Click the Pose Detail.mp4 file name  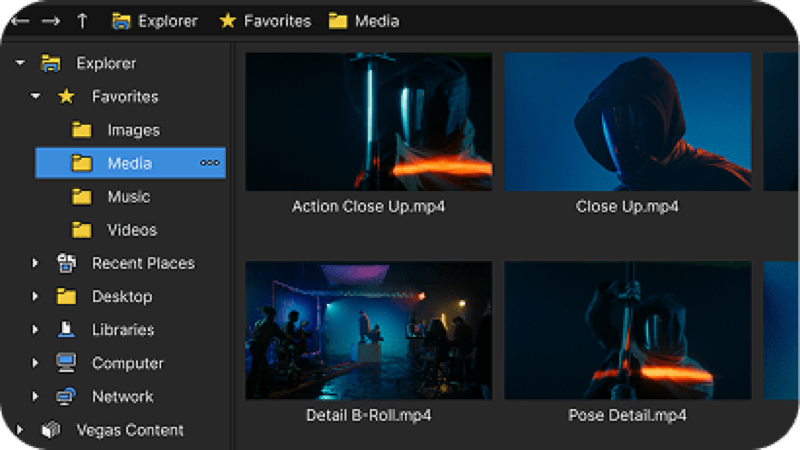point(628,415)
